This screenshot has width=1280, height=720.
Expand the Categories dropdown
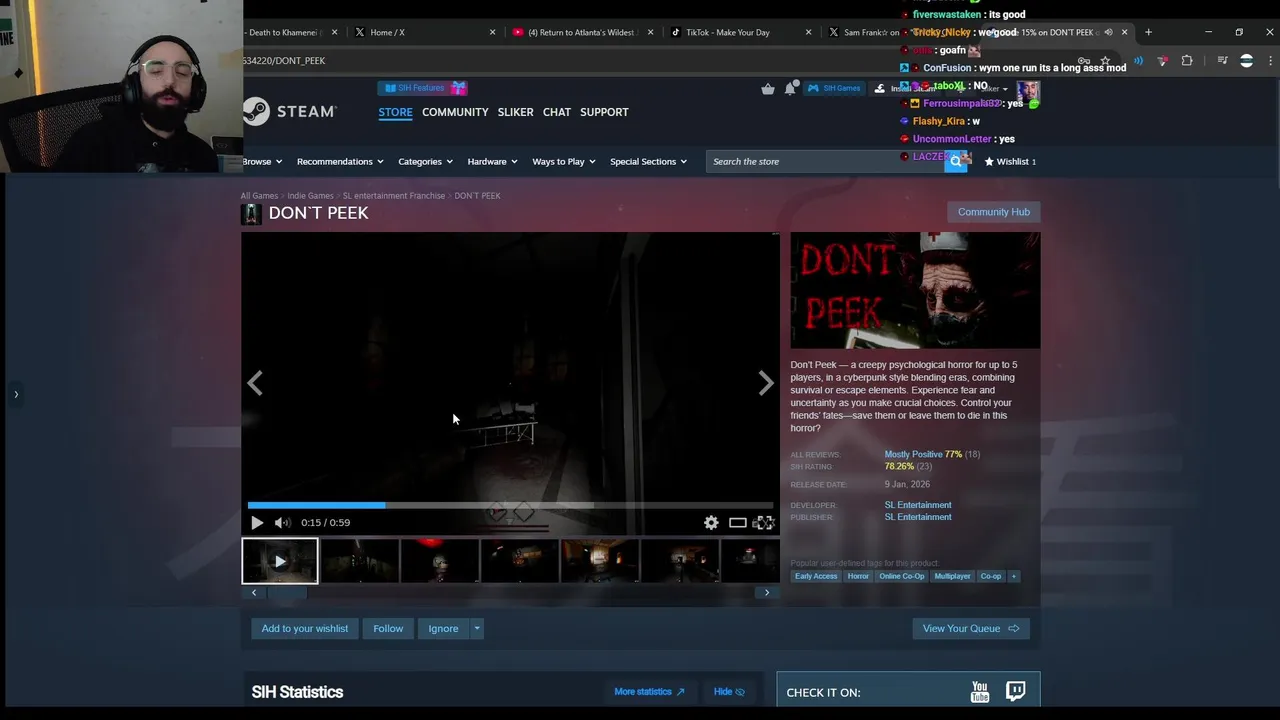point(426,161)
